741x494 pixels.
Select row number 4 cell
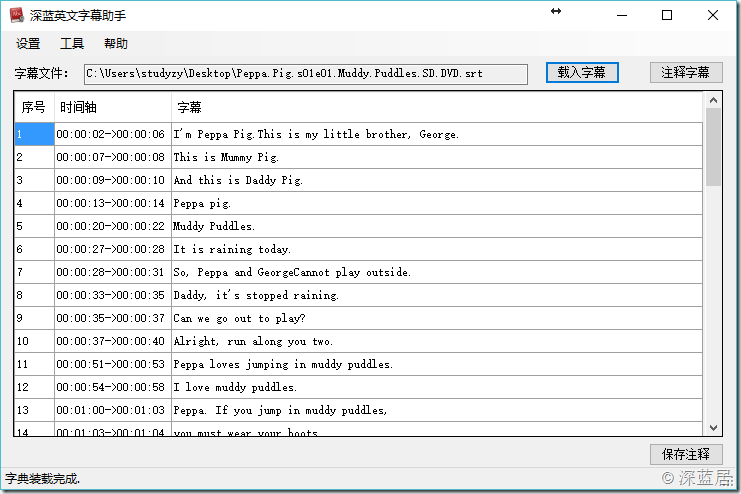[x=34, y=203]
